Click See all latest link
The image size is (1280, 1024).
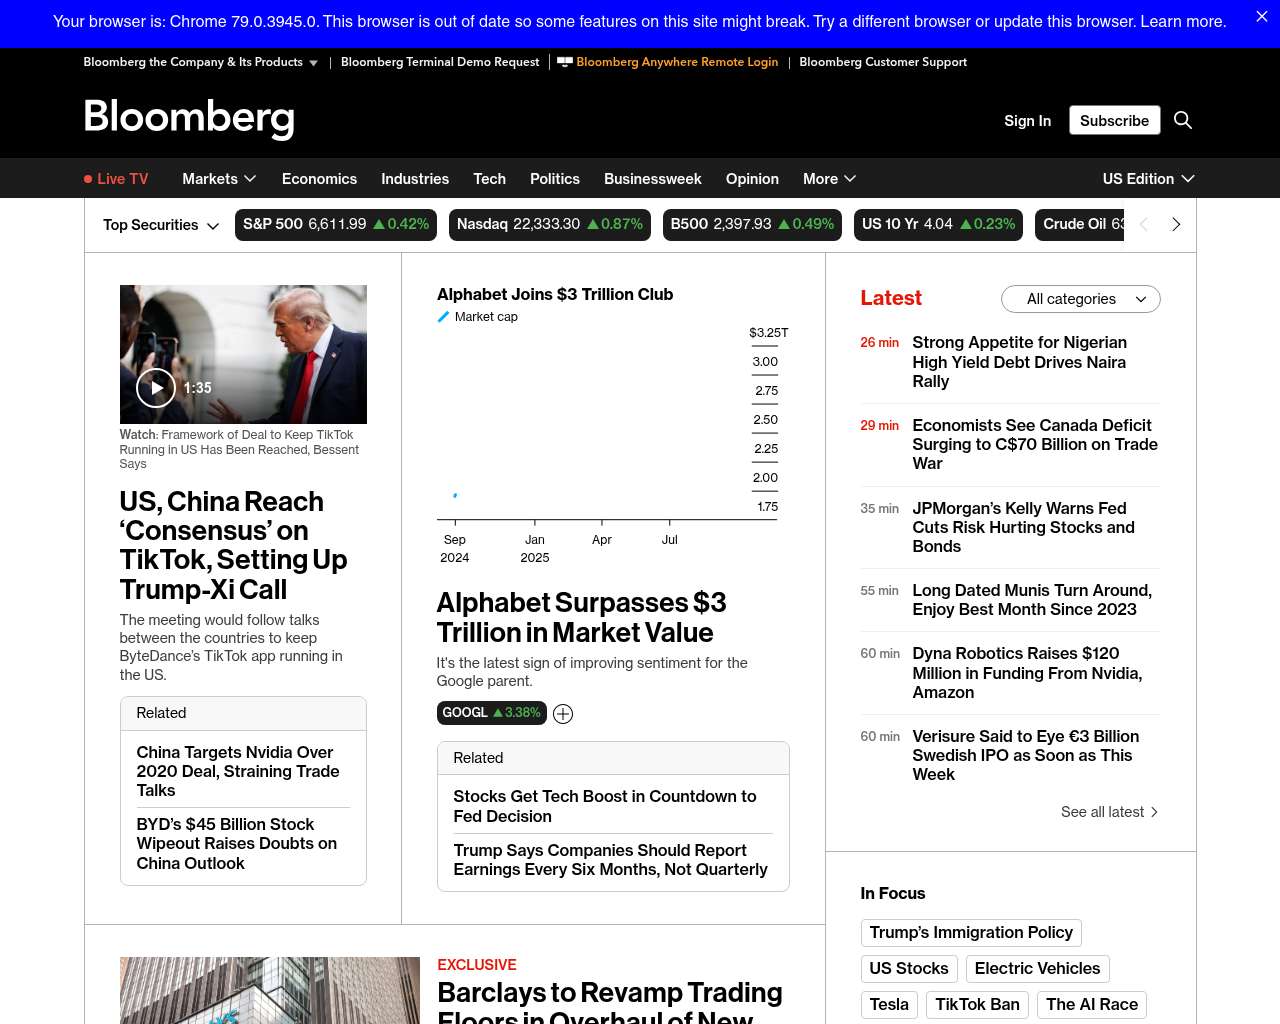coord(1109,812)
